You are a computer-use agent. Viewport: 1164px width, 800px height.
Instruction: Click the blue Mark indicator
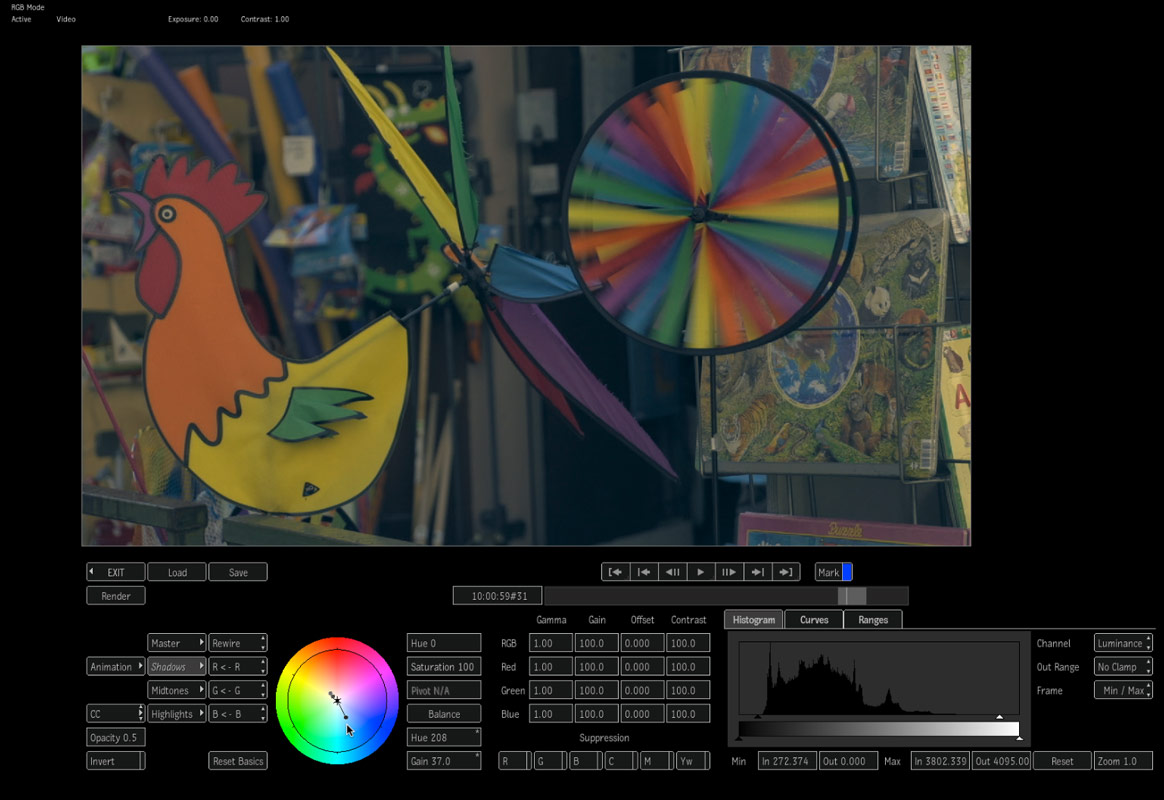tap(847, 572)
